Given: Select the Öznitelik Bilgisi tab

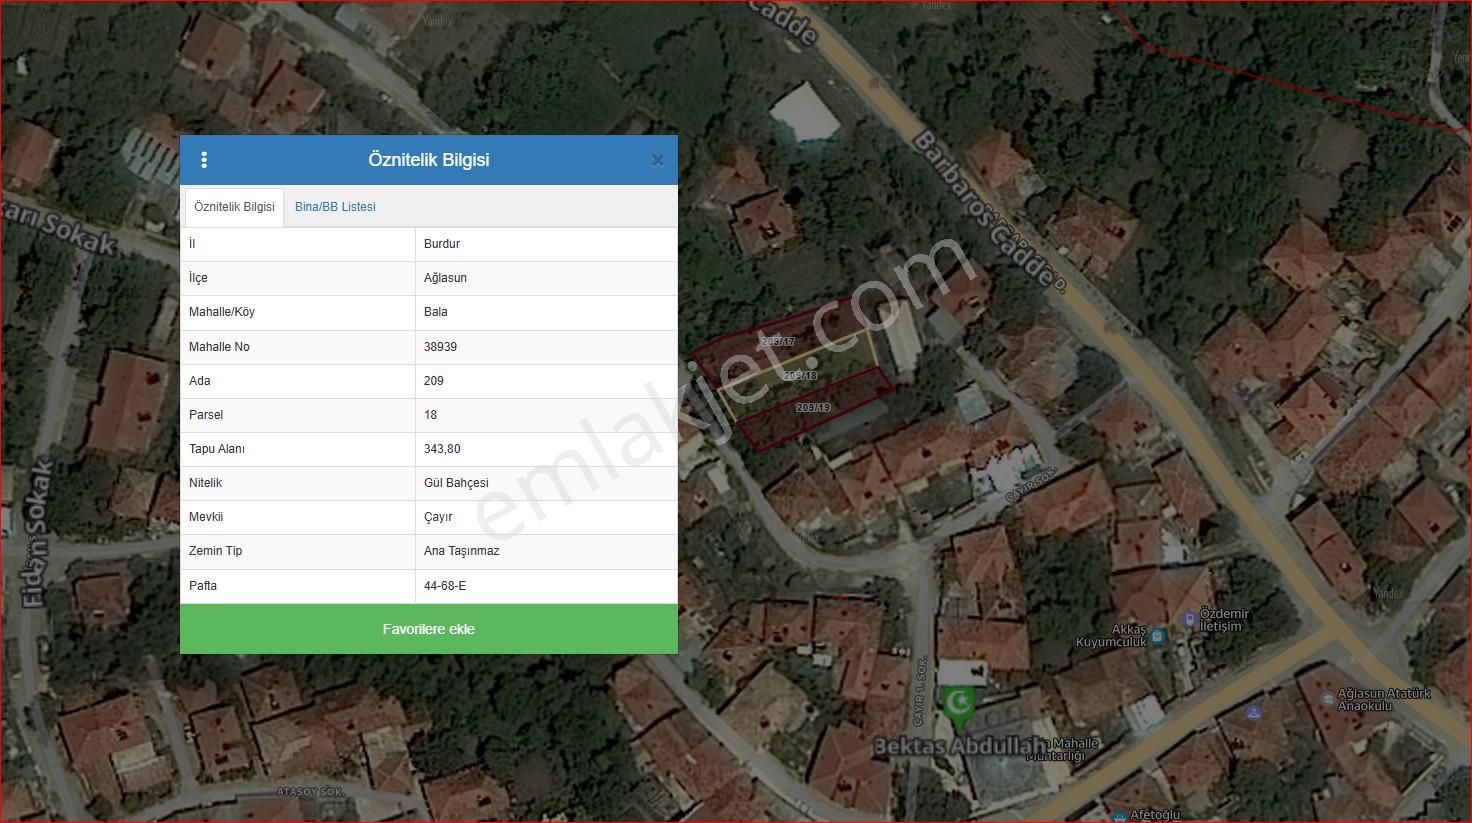Looking at the screenshot, I should 234,207.
